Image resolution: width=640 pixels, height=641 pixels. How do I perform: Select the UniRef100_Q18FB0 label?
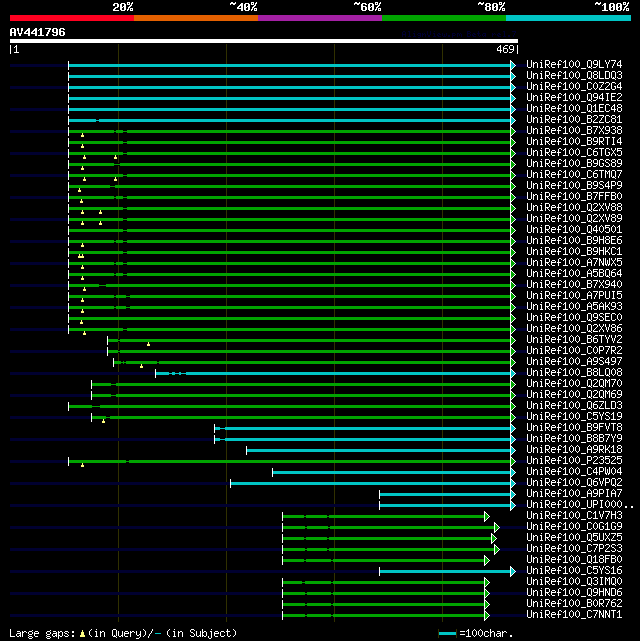pos(574,560)
